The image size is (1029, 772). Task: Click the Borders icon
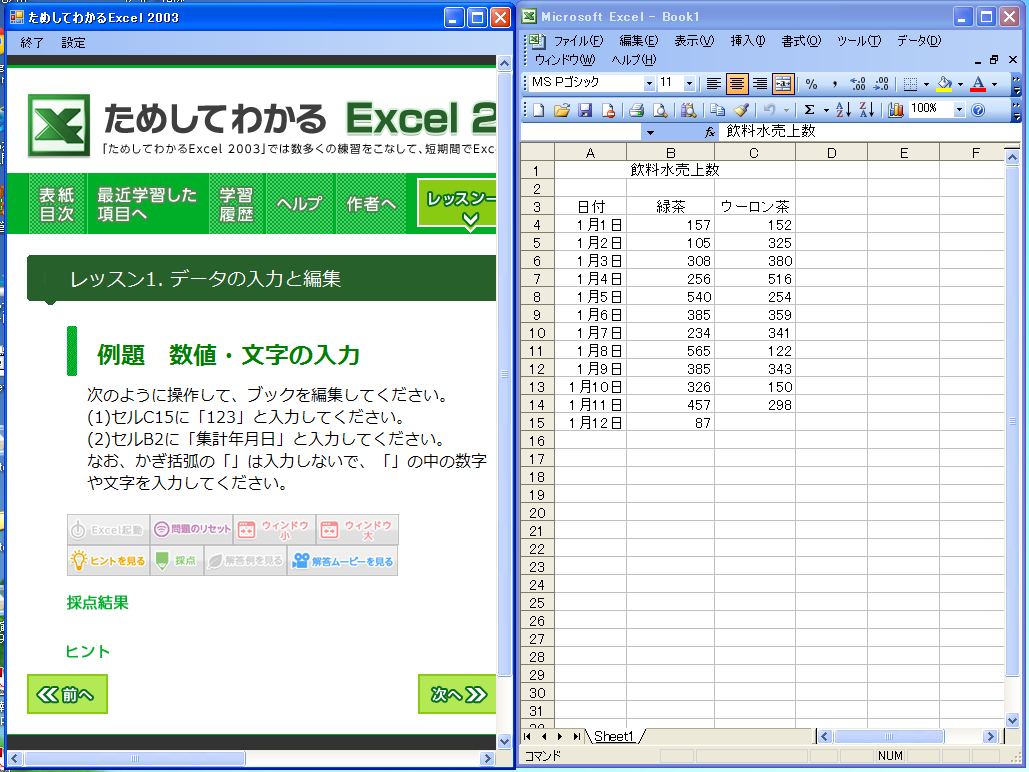910,84
